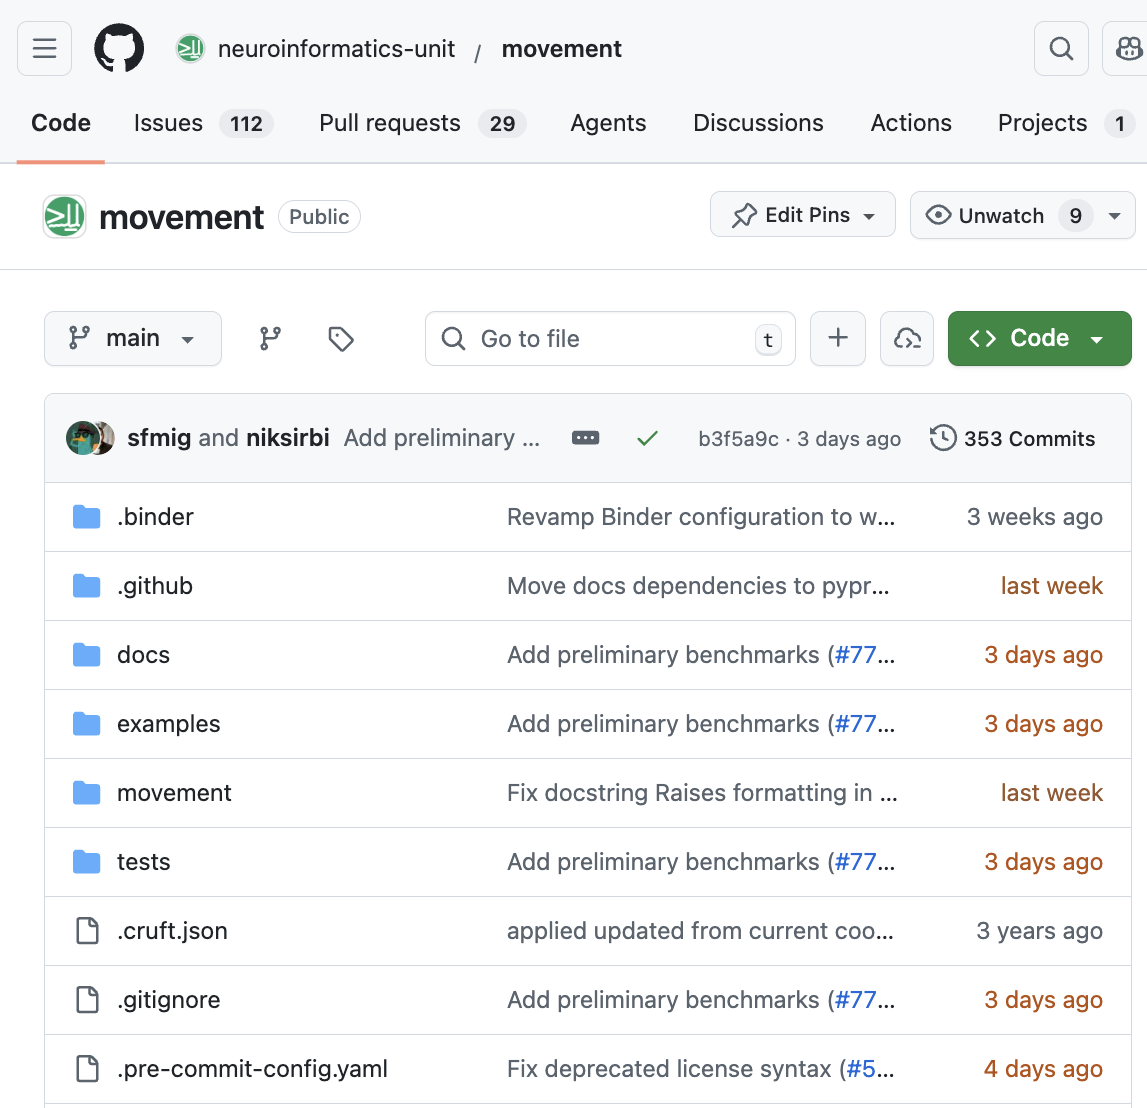Screen dimensions: 1147x1108
Task: Expand the commit message ellipsis
Action: (x=585, y=438)
